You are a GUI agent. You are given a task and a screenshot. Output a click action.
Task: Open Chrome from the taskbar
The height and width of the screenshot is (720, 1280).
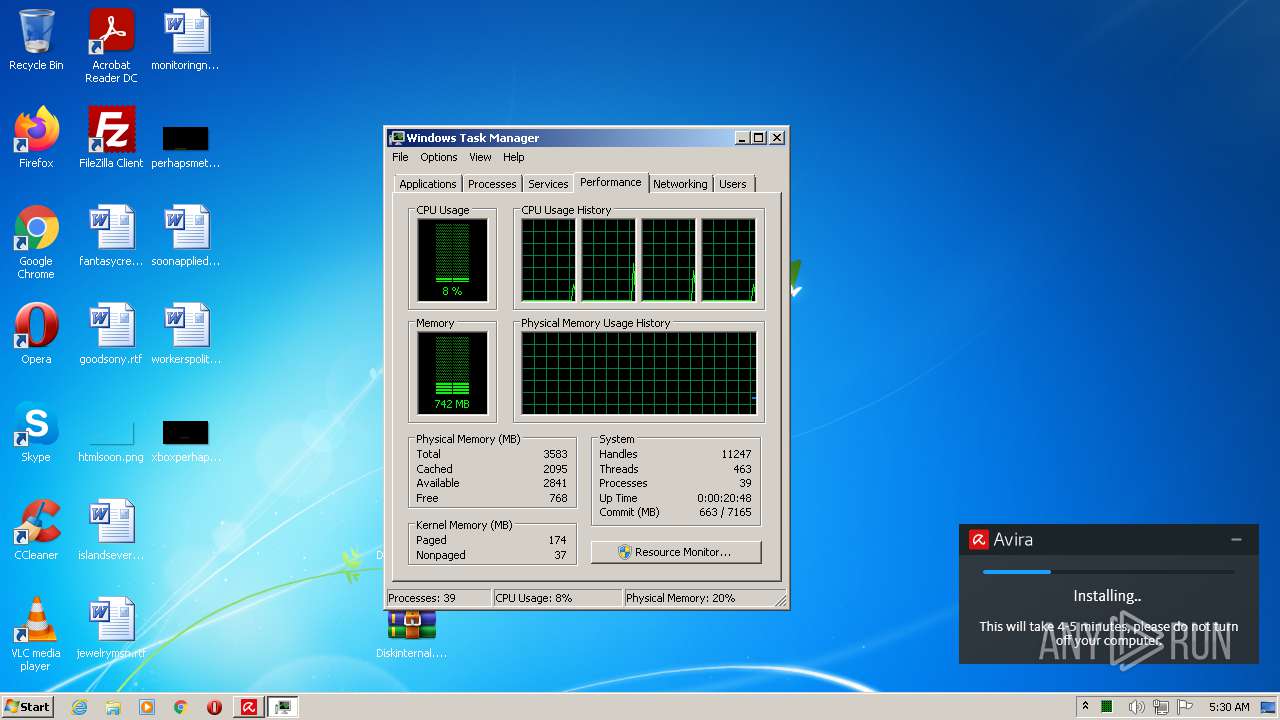point(181,707)
